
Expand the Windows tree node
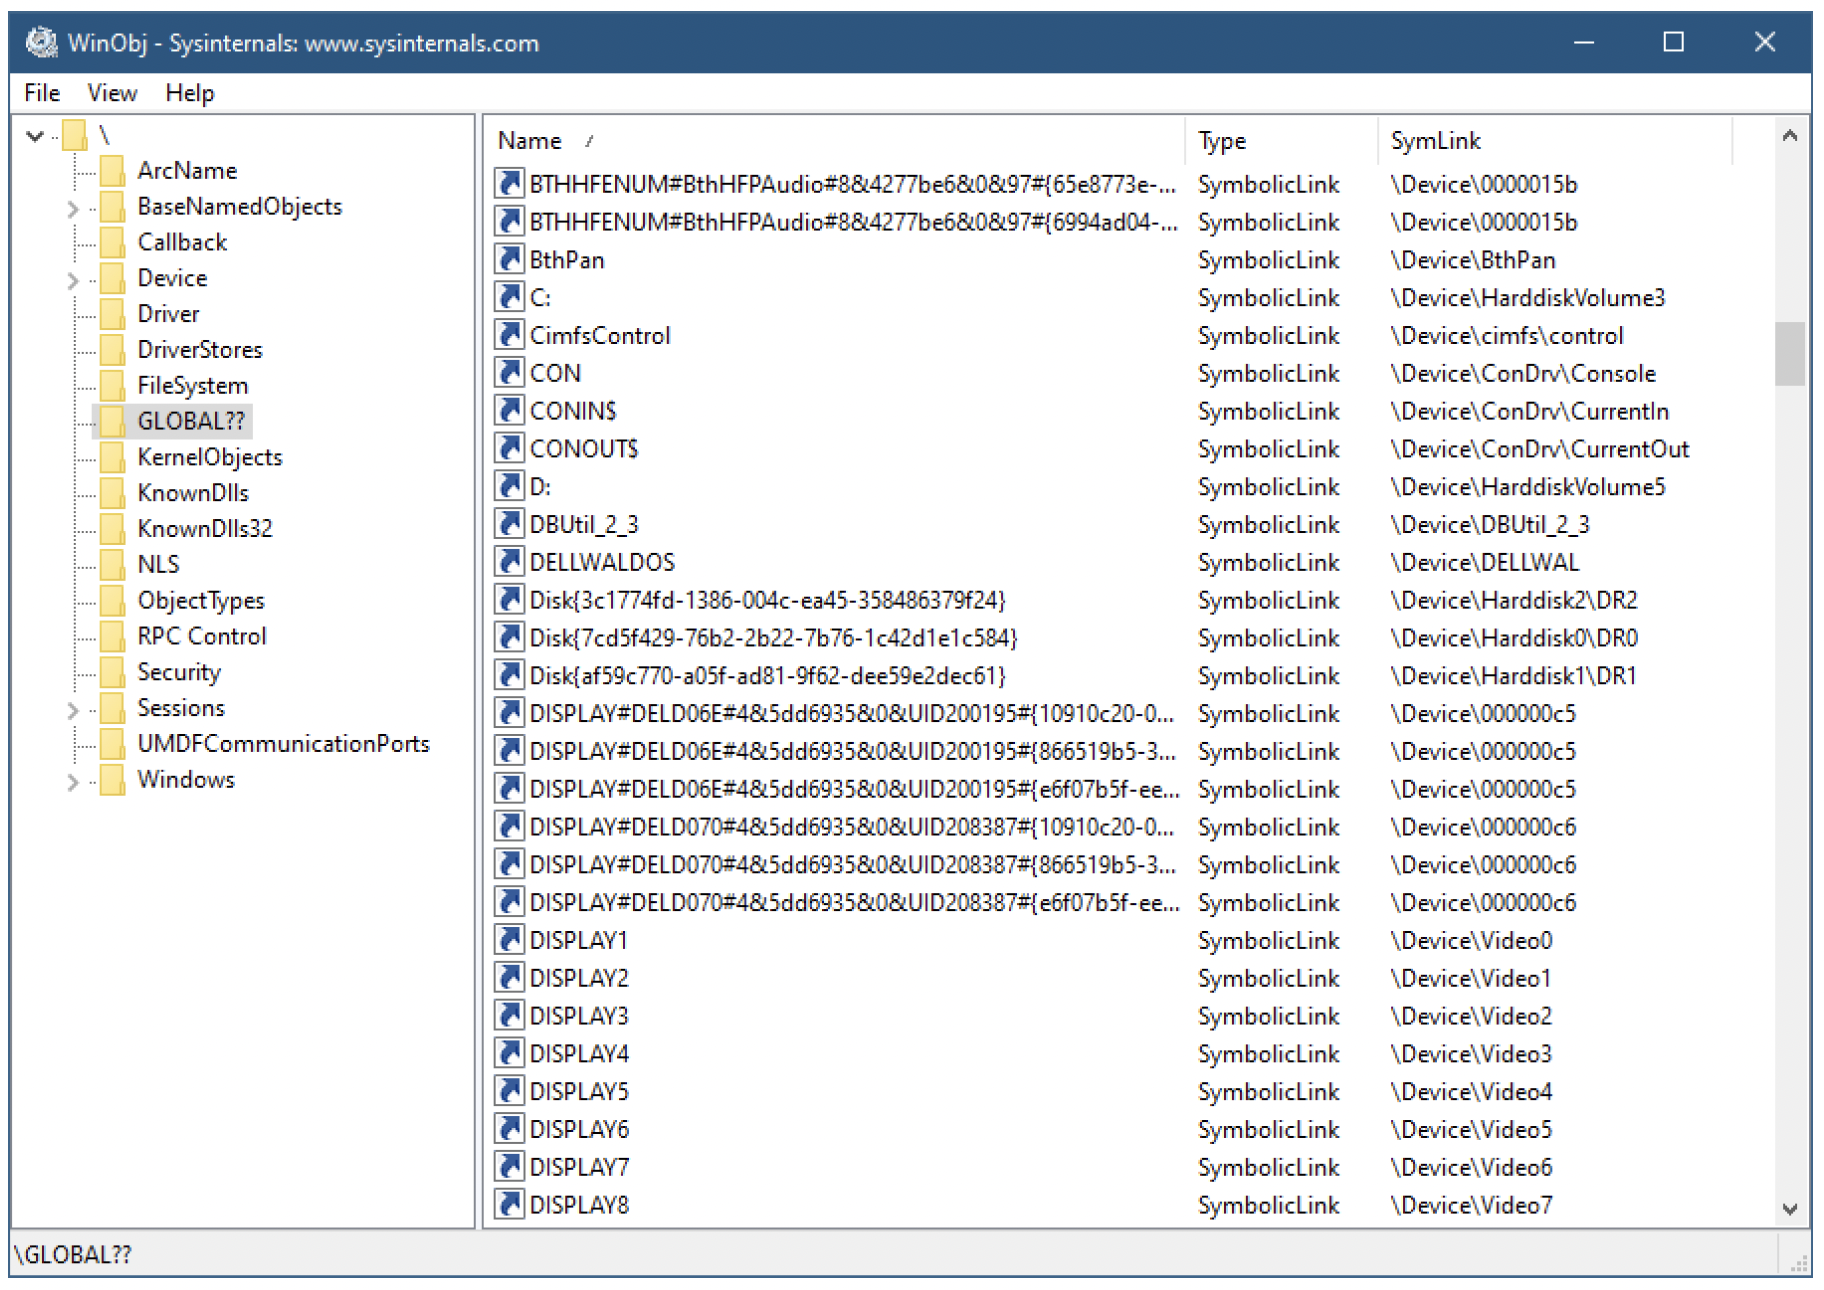coord(72,782)
